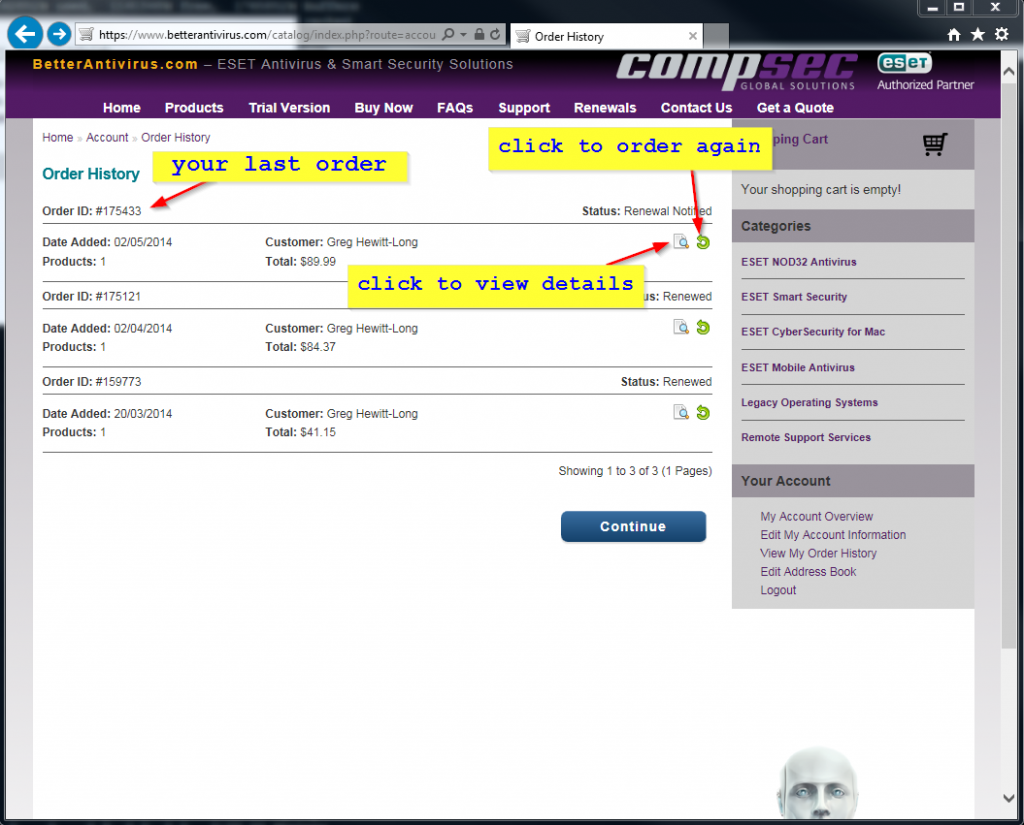Open the Contact Us menu item
This screenshot has width=1024, height=825.
[696, 108]
